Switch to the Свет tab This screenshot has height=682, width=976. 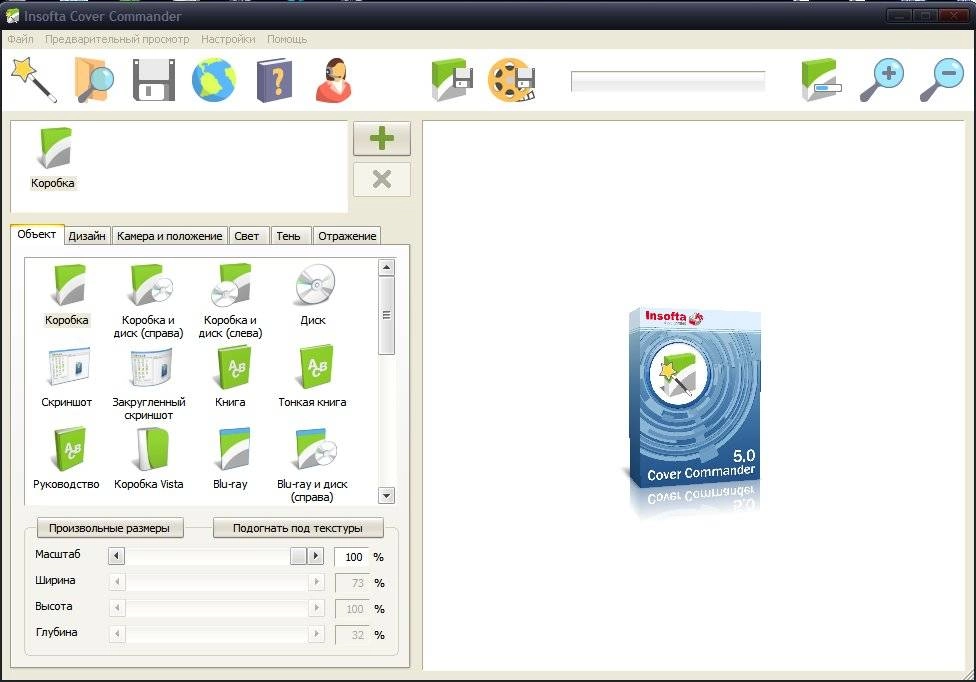tap(247, 236)
